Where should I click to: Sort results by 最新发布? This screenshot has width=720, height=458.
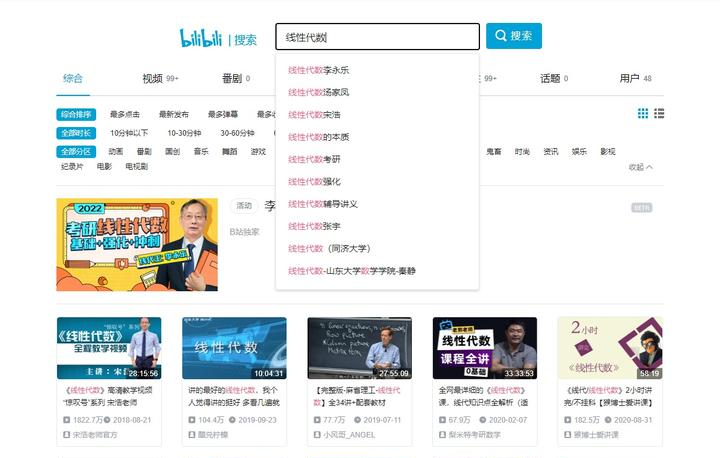(174, 114)
